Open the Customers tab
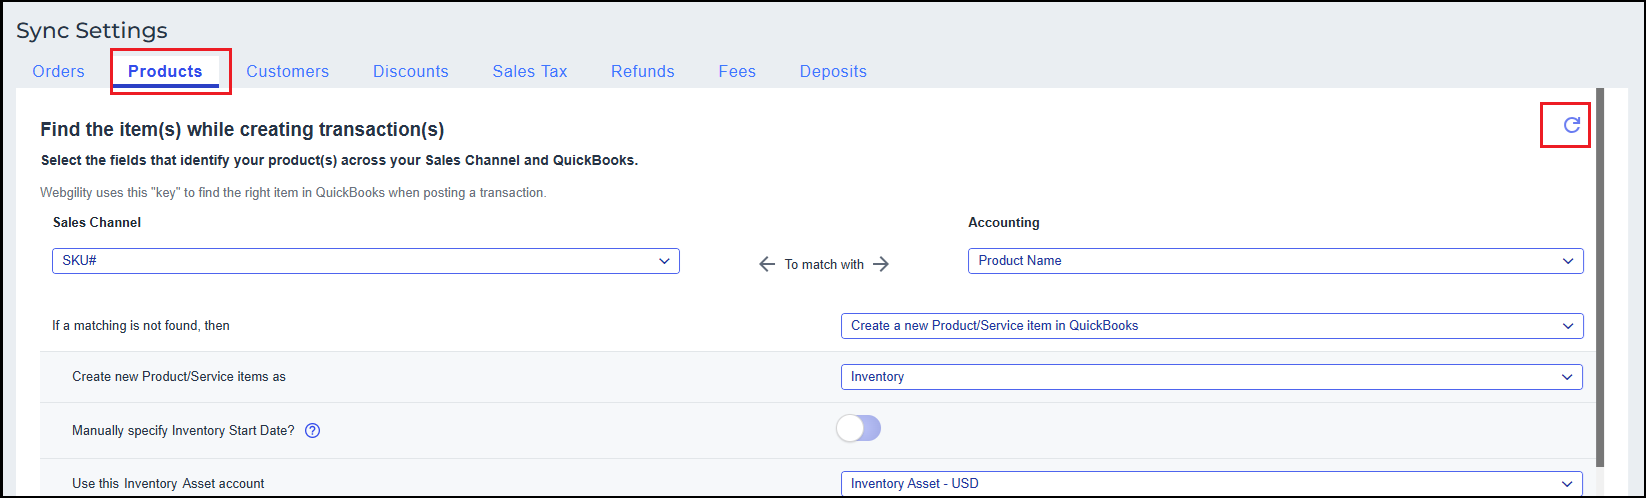The image size is (1646, 498). click(287, 72)
